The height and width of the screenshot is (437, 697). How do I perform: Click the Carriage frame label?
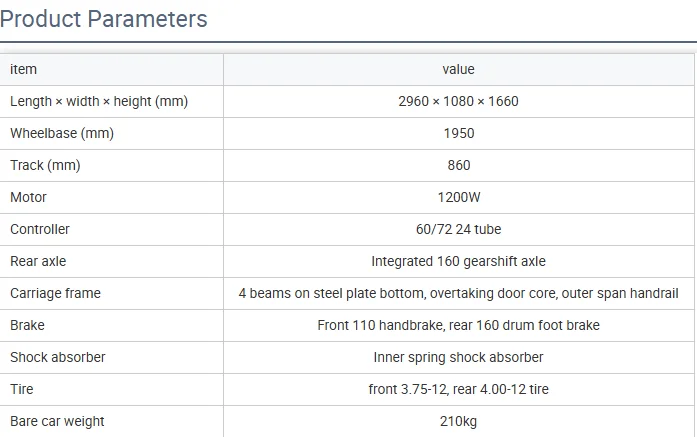point(55,293)
